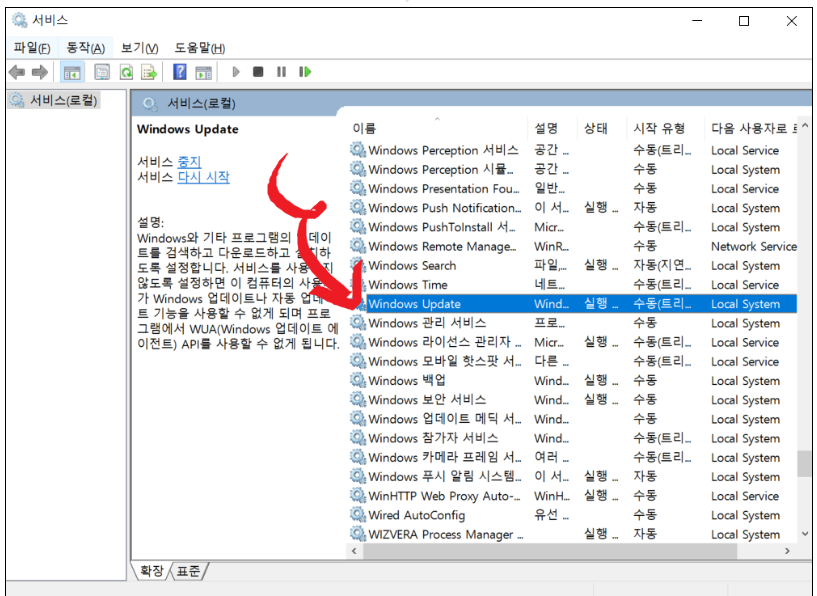This screenshot has height=596, width=817.
Task: Switch to the 확장 tab
Action: point(152,571)
